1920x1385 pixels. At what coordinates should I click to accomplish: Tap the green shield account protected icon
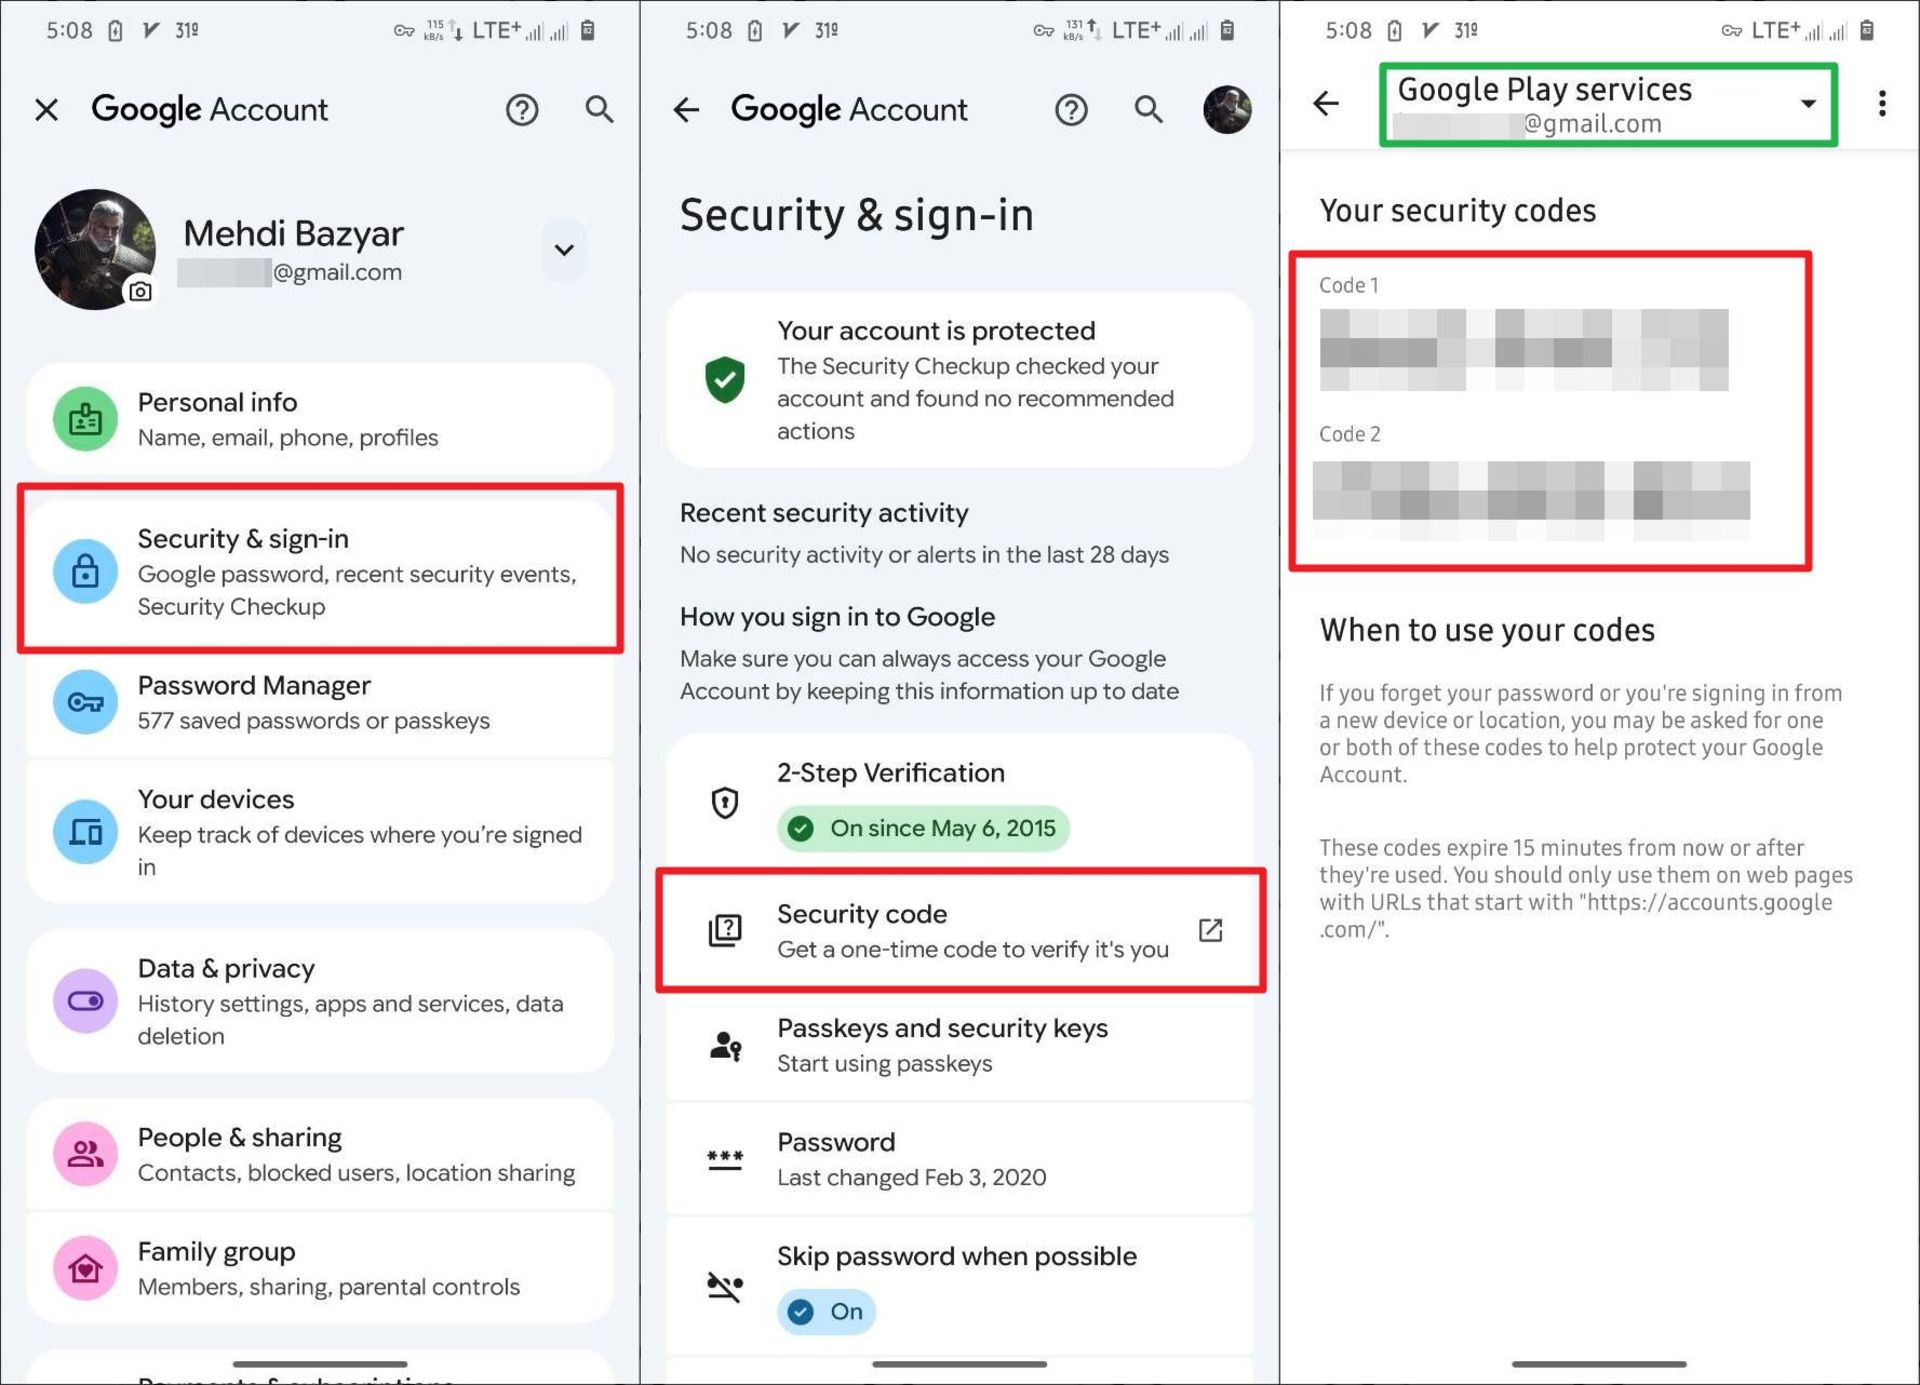725,380
